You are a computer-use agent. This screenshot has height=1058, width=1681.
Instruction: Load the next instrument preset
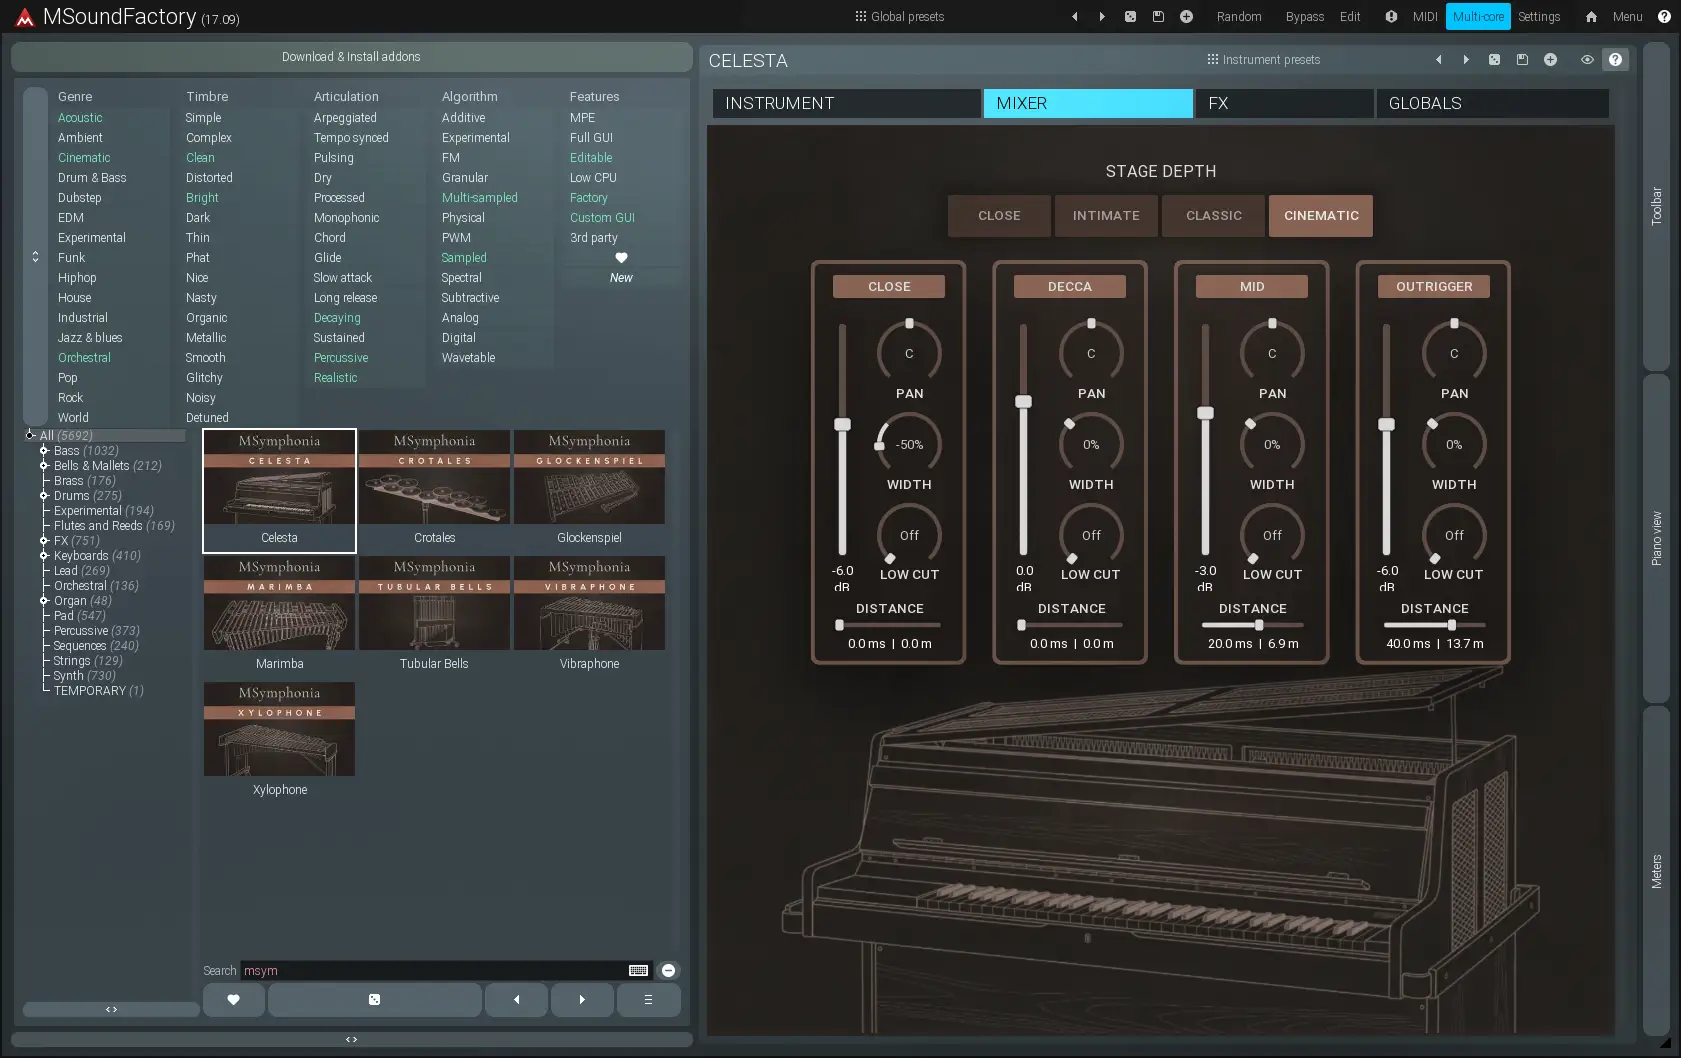click(1466, 60)
